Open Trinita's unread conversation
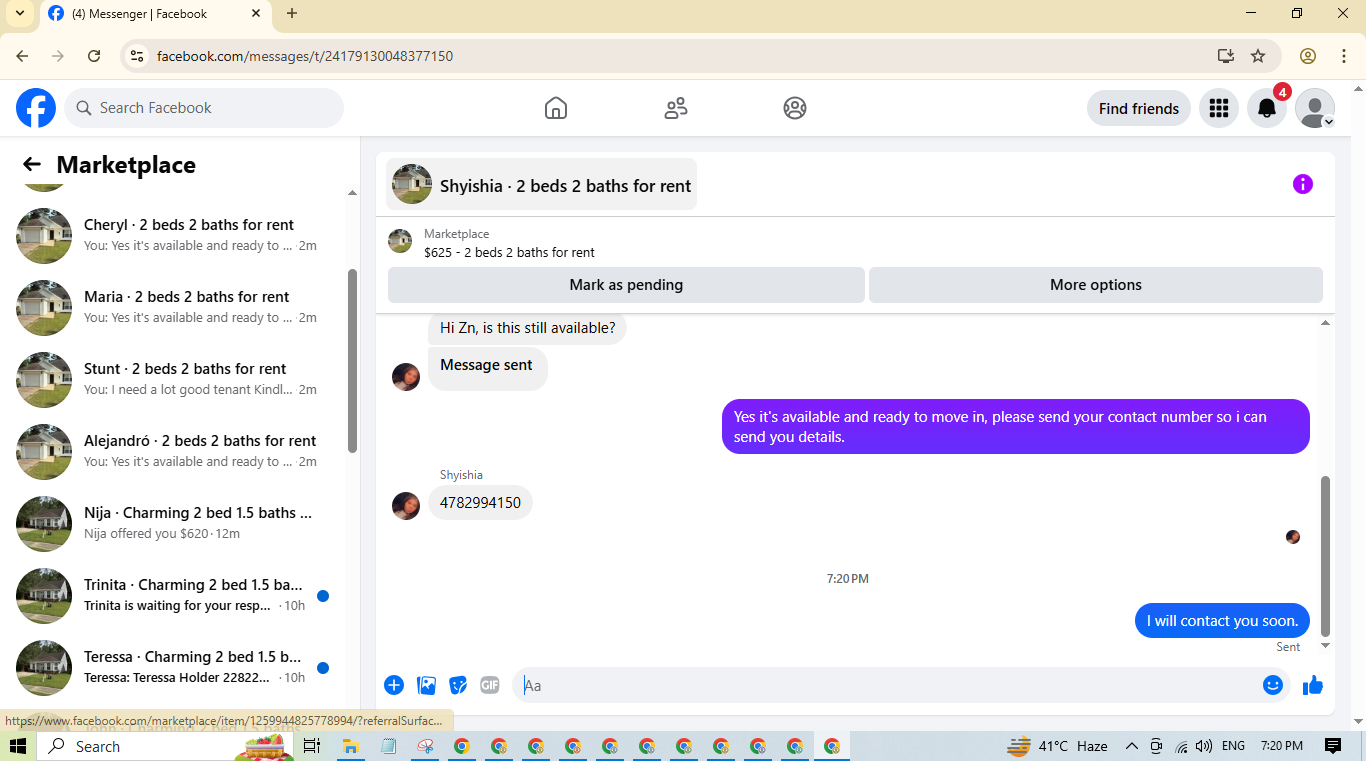 (x=180, y=595)
